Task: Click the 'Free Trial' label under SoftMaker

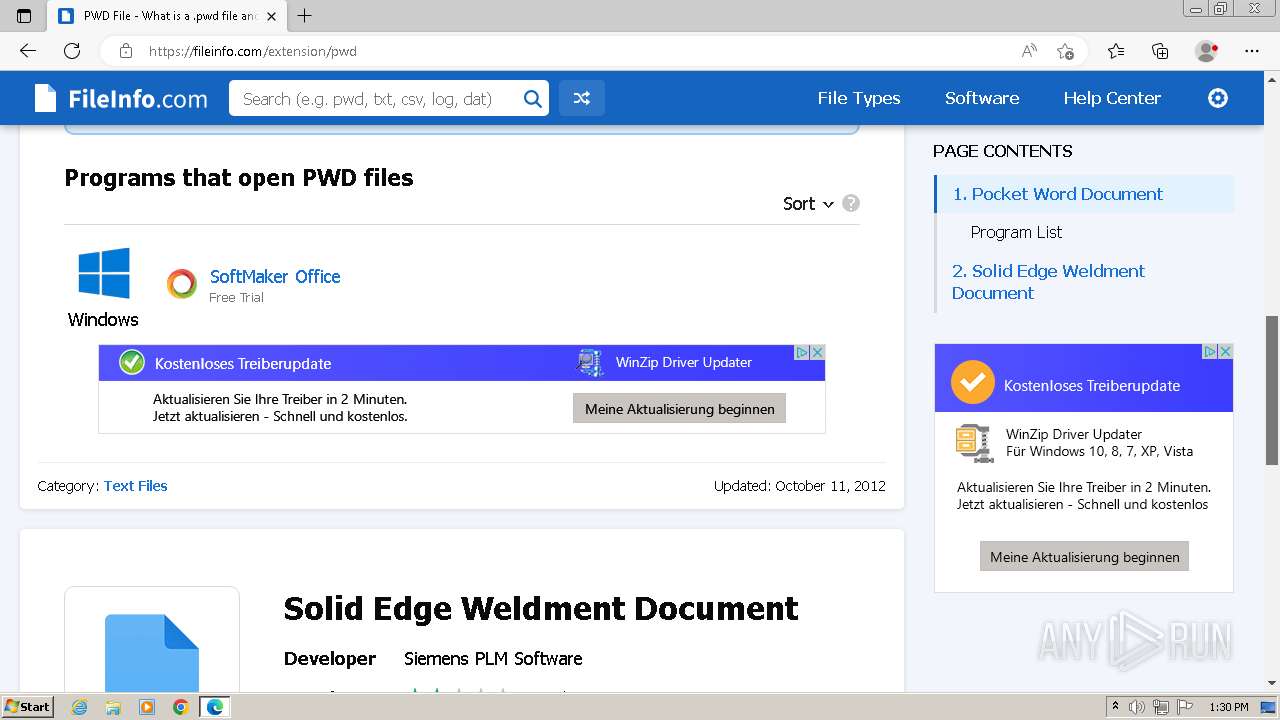Action: point(237,298)
